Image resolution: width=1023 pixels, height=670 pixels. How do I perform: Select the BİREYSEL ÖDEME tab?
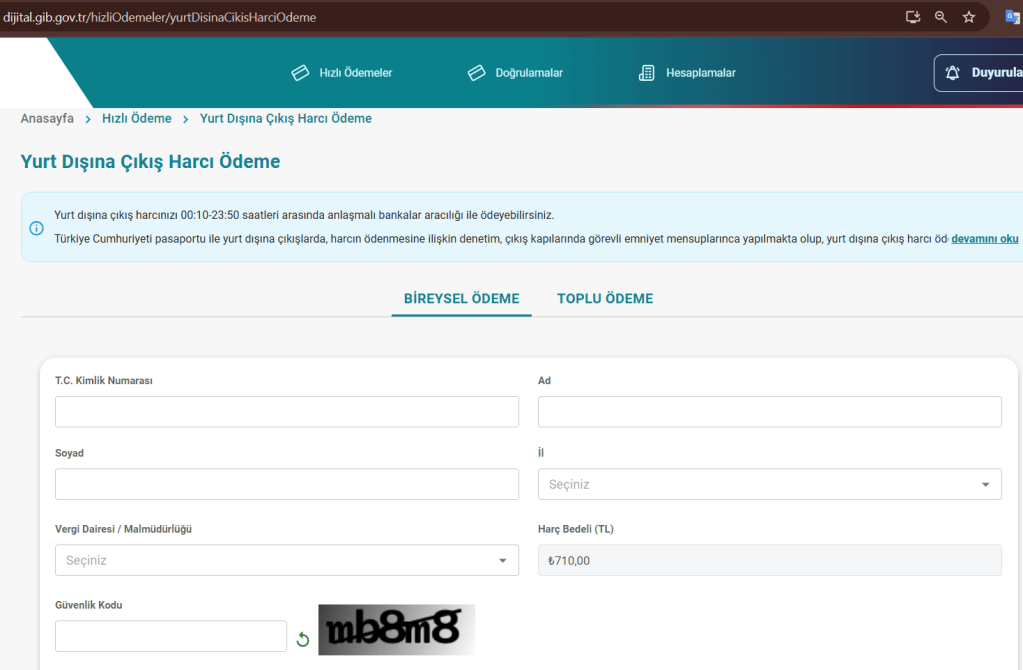[461, 299]
